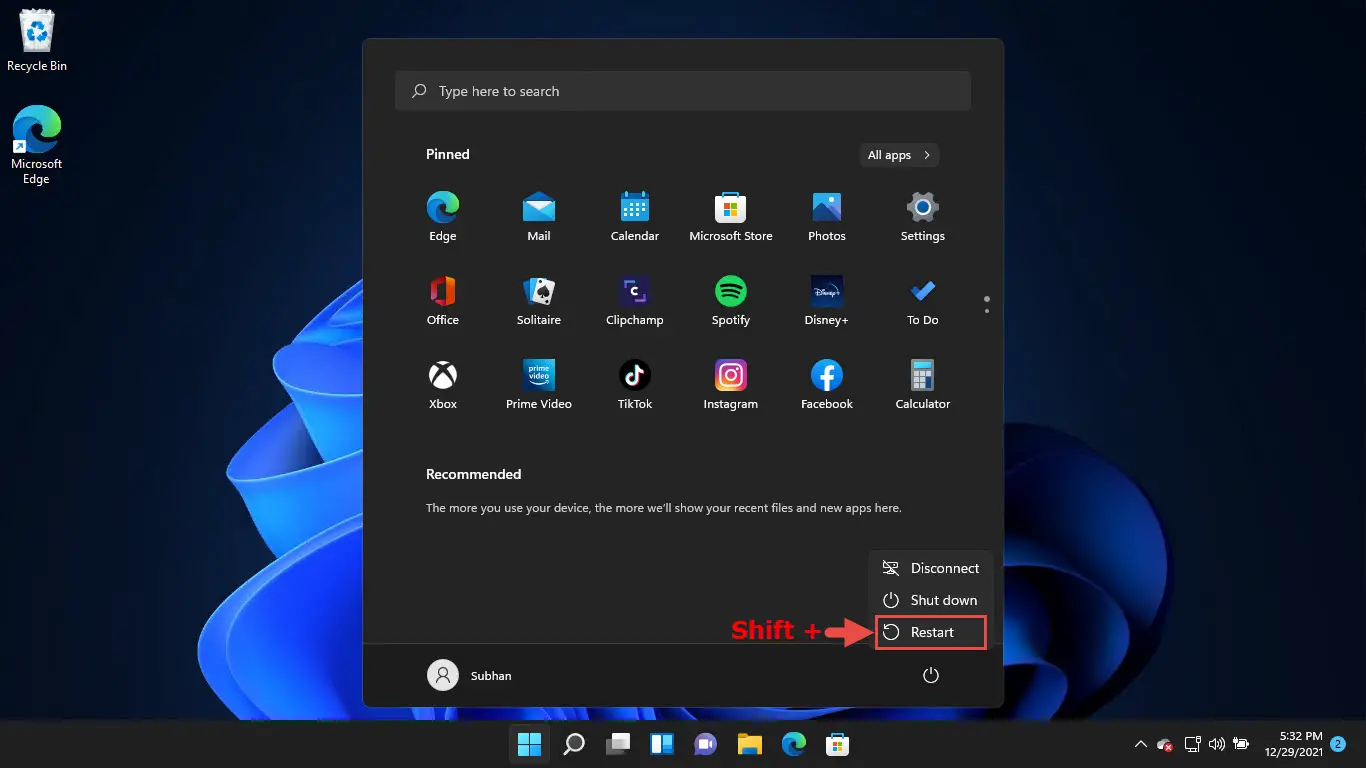Launch the Disney+ app
The image size is (1366, 768).
tap(826, 301)
